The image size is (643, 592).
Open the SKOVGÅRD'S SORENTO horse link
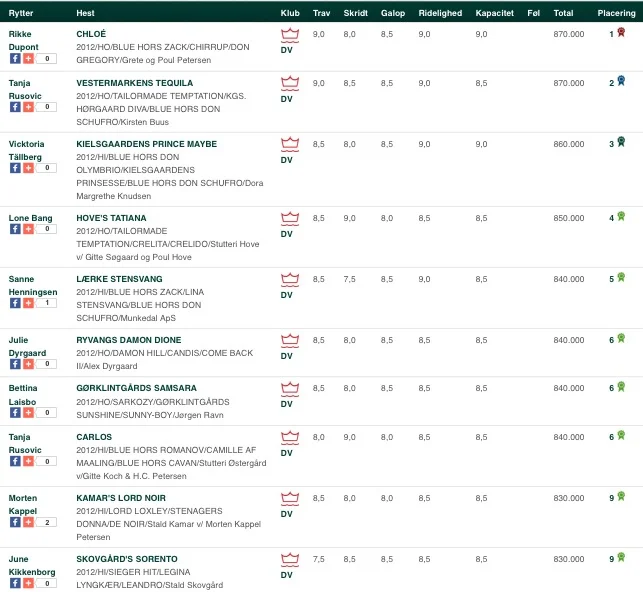coord(127,559)
